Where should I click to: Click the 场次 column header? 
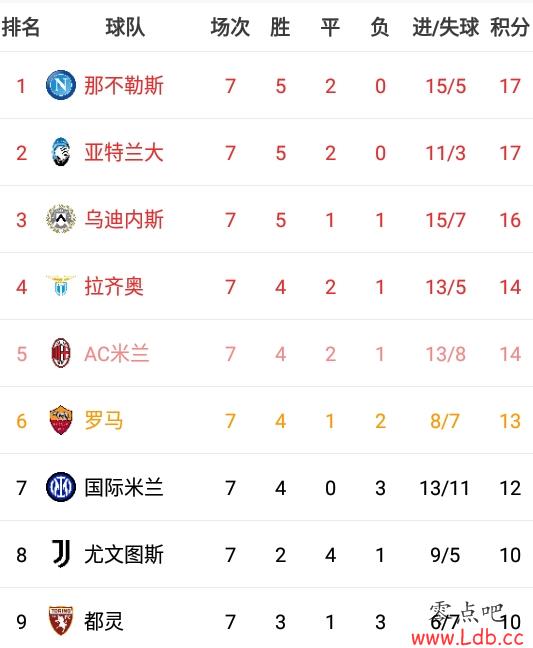tap(230, 27)
